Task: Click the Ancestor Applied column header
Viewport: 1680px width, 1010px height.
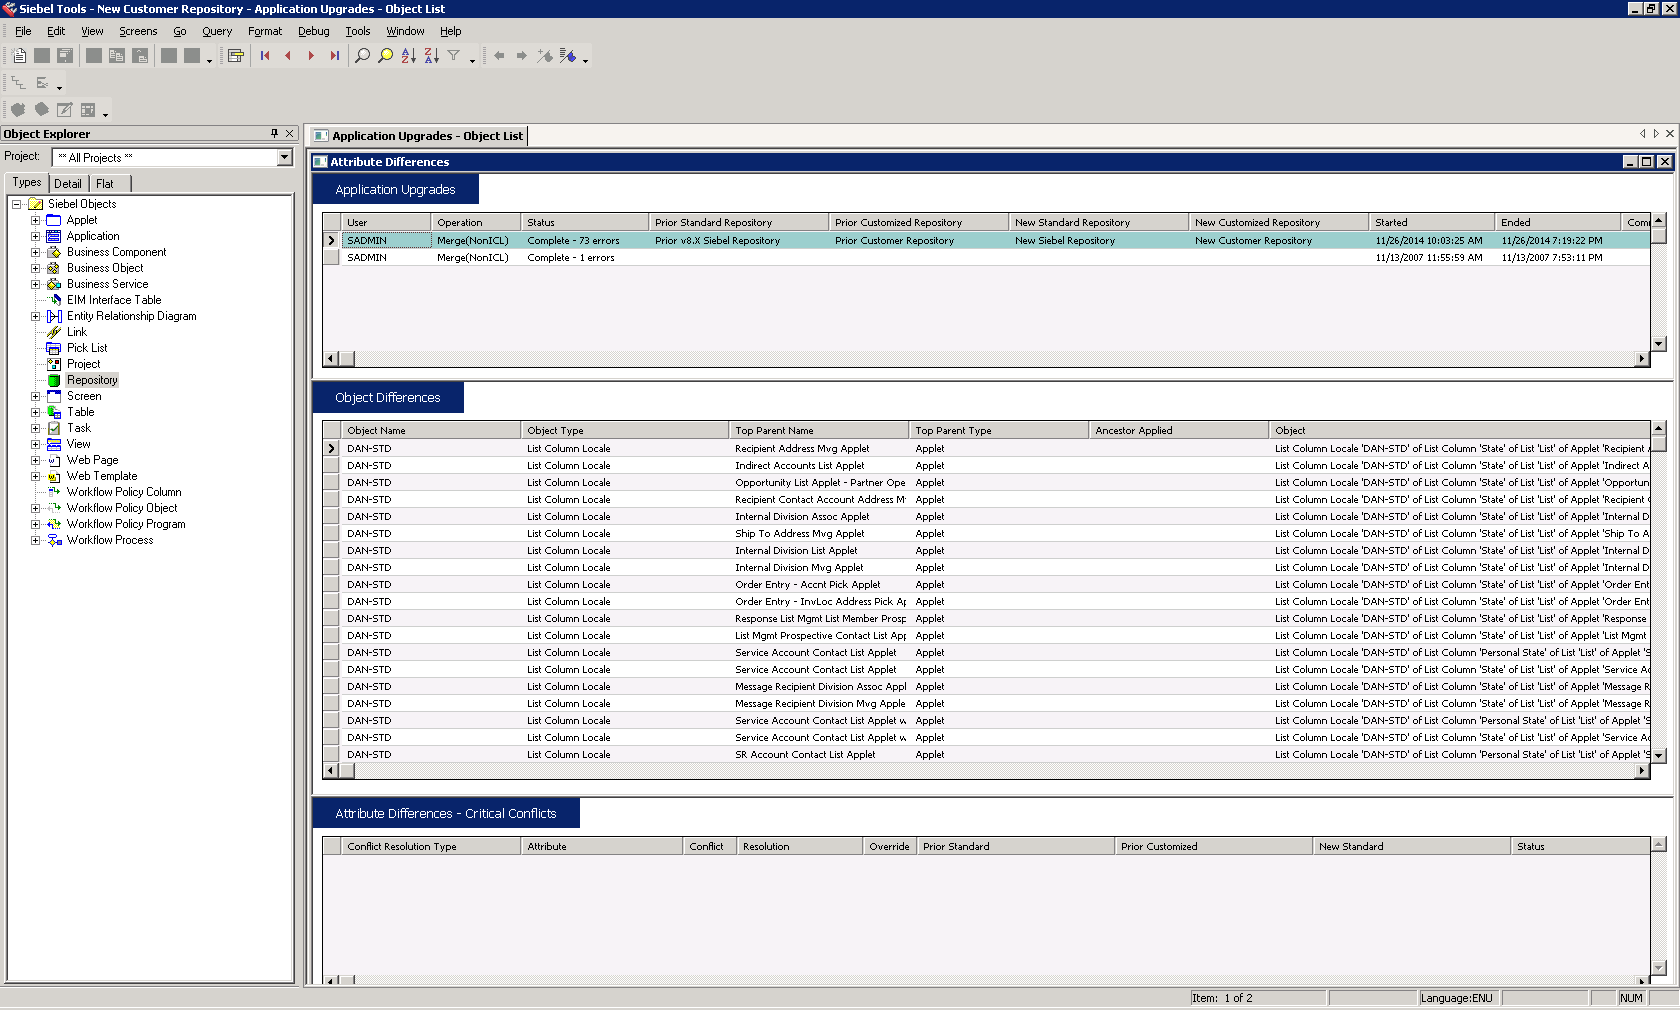Action: pos(1179,430)
